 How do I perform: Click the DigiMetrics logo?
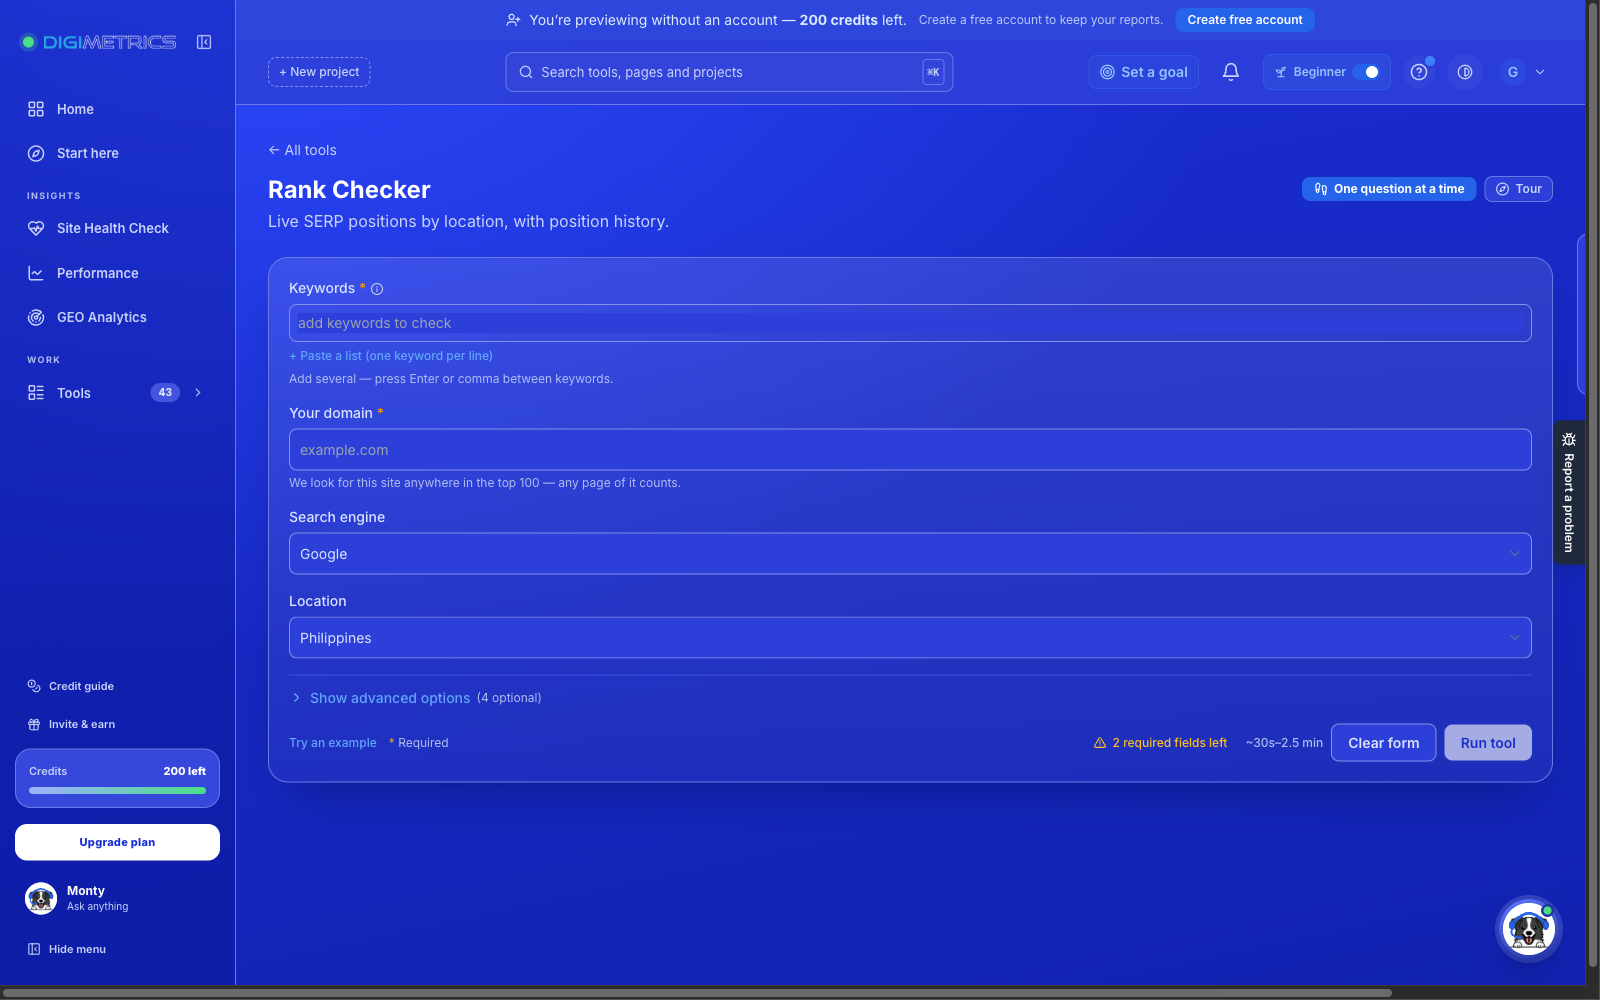tap(98, 42)
